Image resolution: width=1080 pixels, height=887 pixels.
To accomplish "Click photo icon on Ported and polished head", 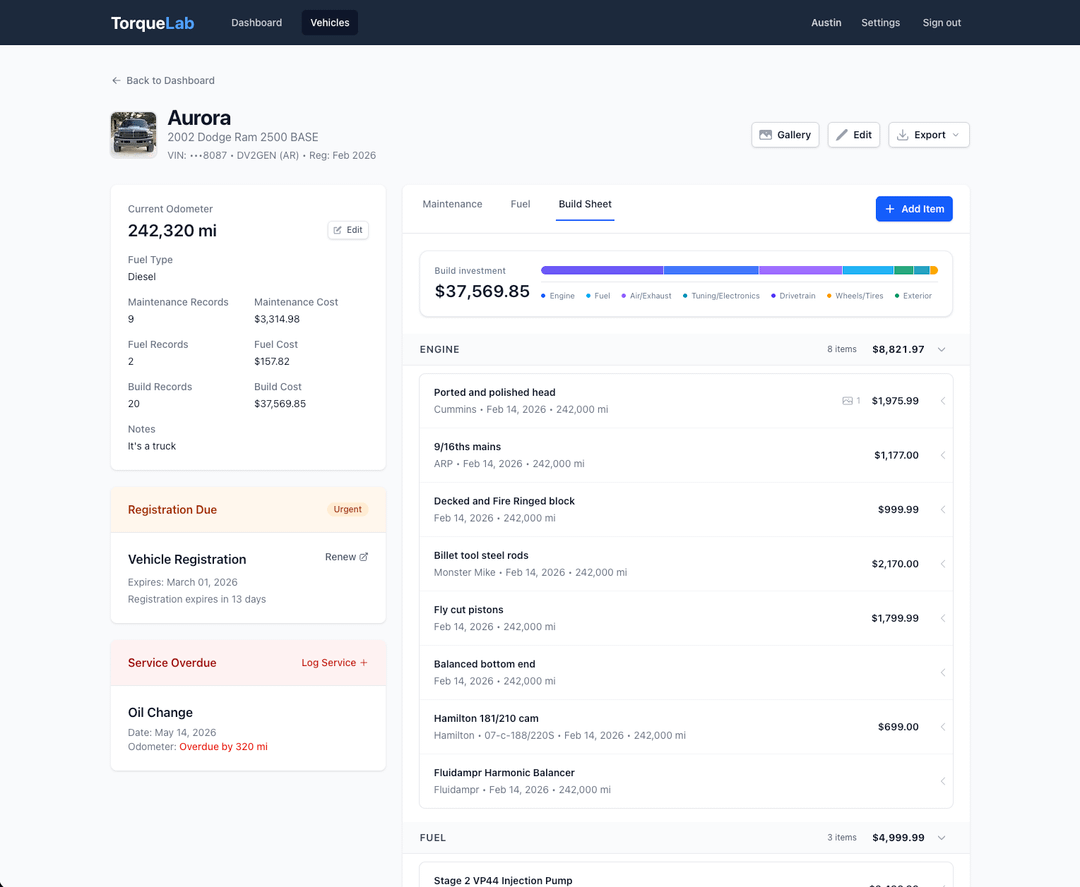I will 848,401.
